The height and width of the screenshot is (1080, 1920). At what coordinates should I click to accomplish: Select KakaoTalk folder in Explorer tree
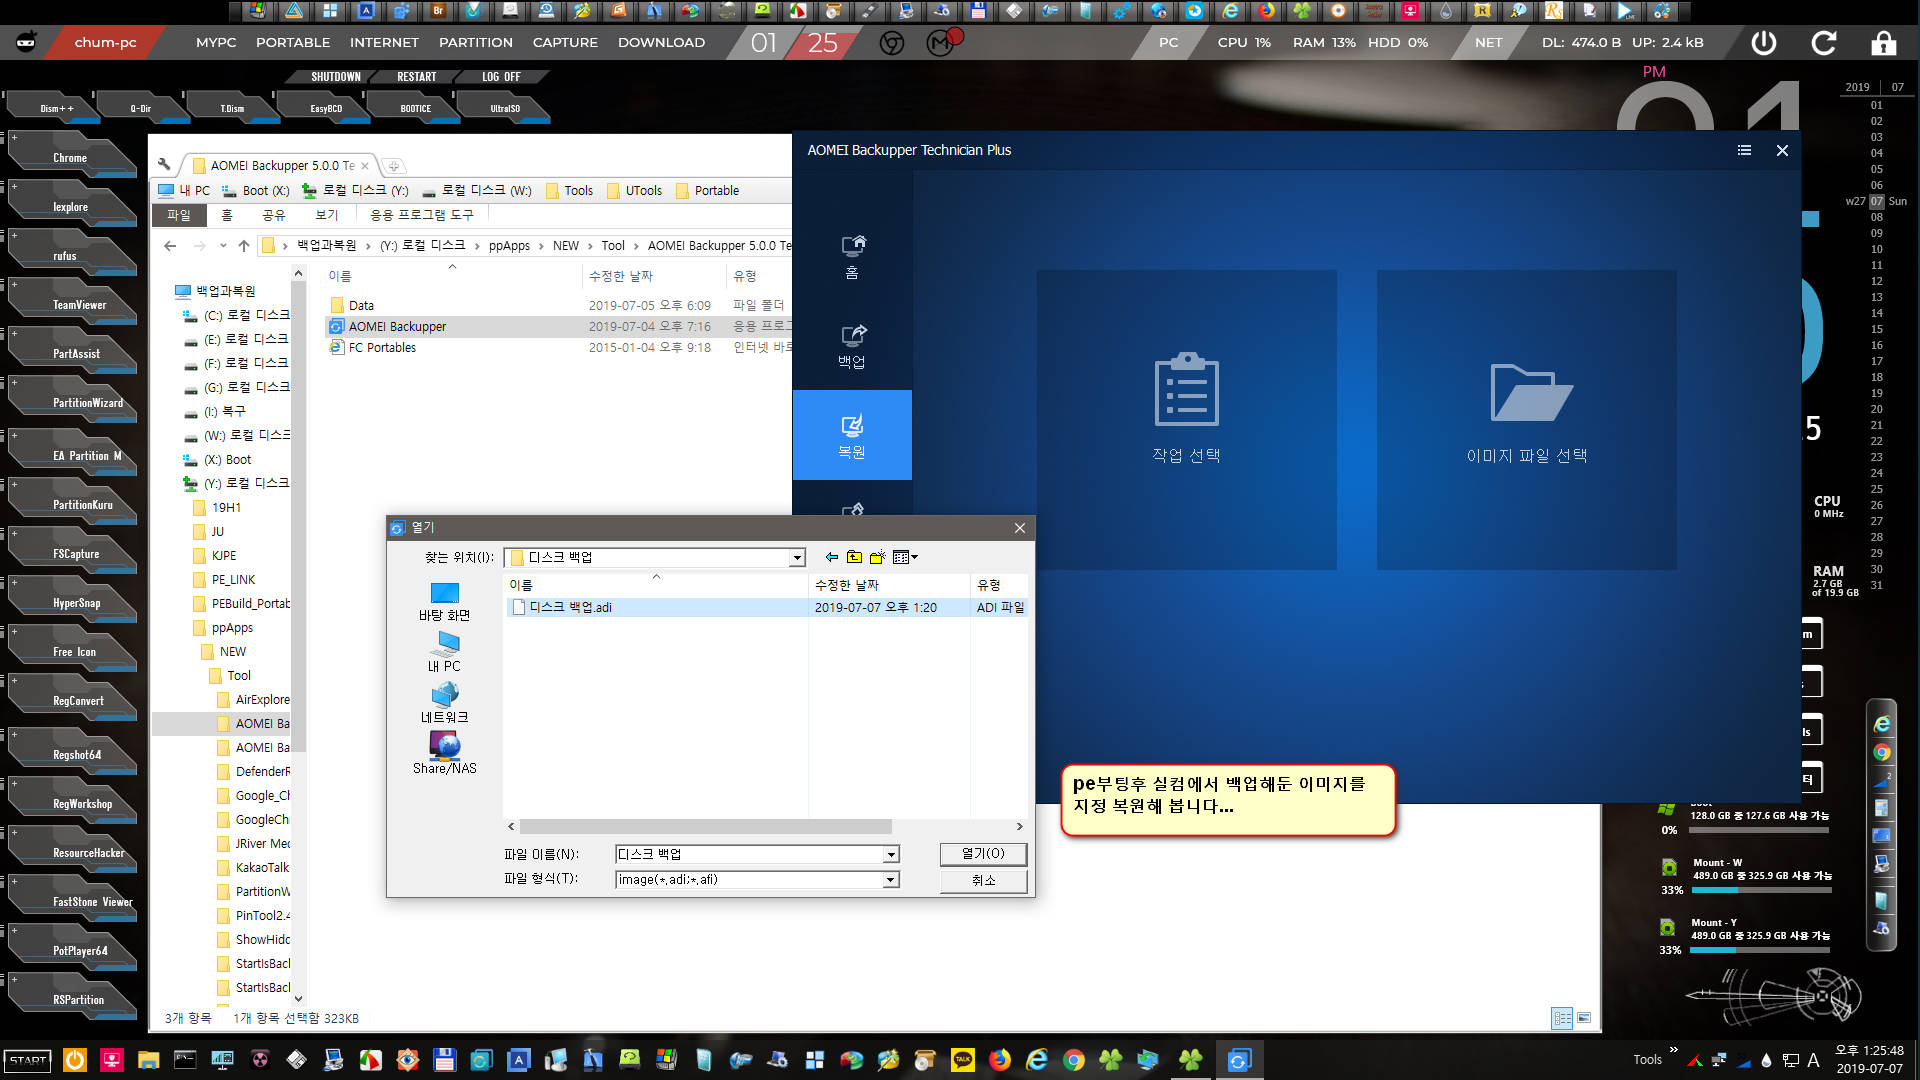pyautogui.click(x=261, y=867)
